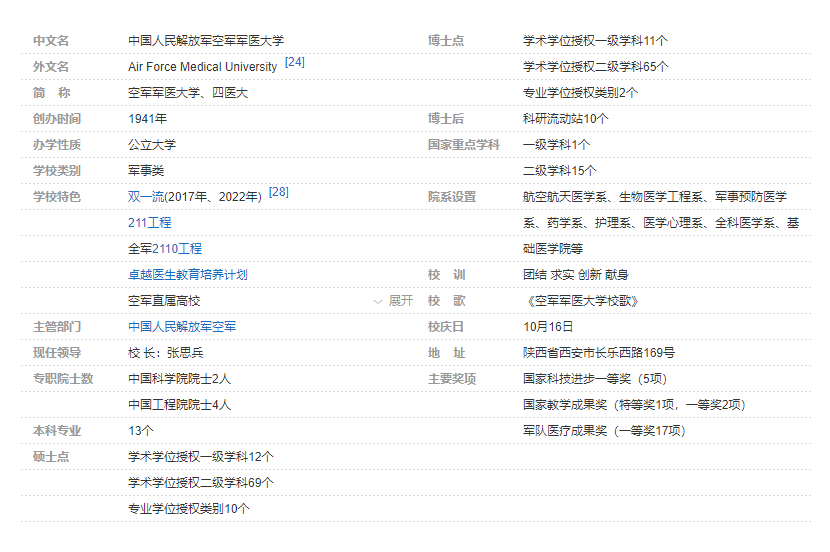
Task: Select the address 陕西省西安市长乐西路169号
Action: (x=598, y=353)
